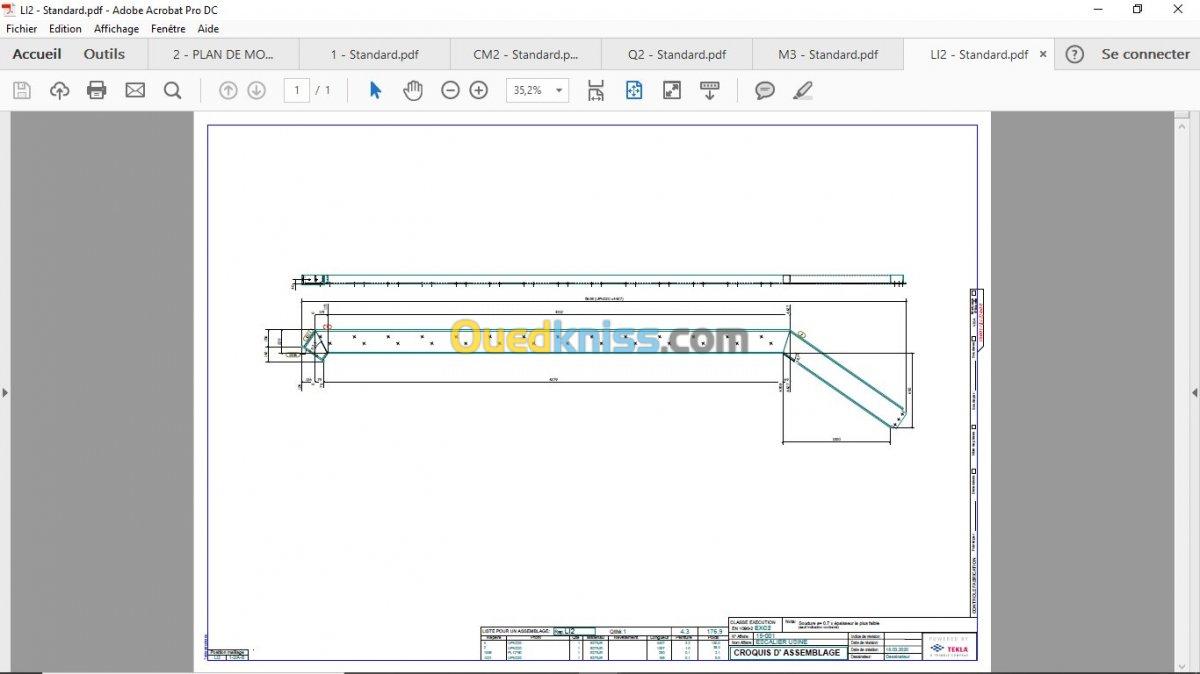The width and height of the screenshot is (1200, 674).
Task: Open the 2 - PLAN DE MO... tab
Action: click(x=223, y=55)
